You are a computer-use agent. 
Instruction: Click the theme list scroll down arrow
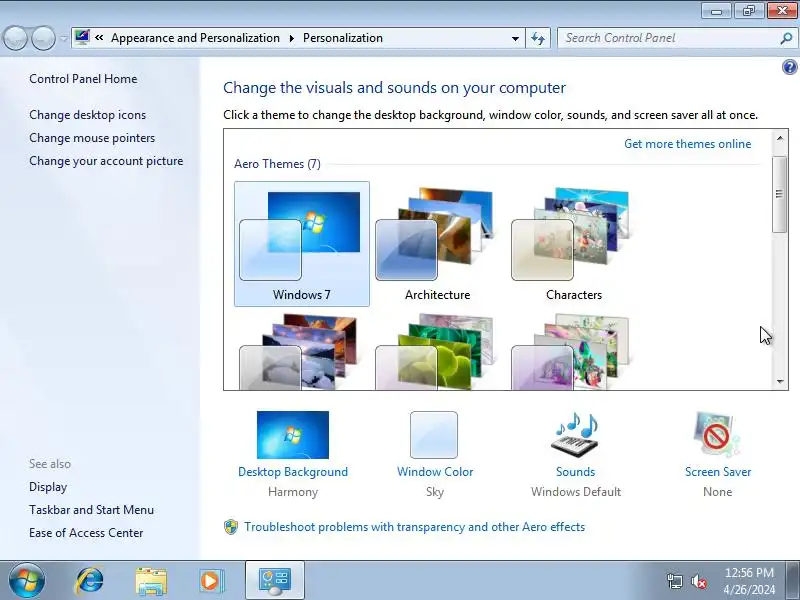780,381
